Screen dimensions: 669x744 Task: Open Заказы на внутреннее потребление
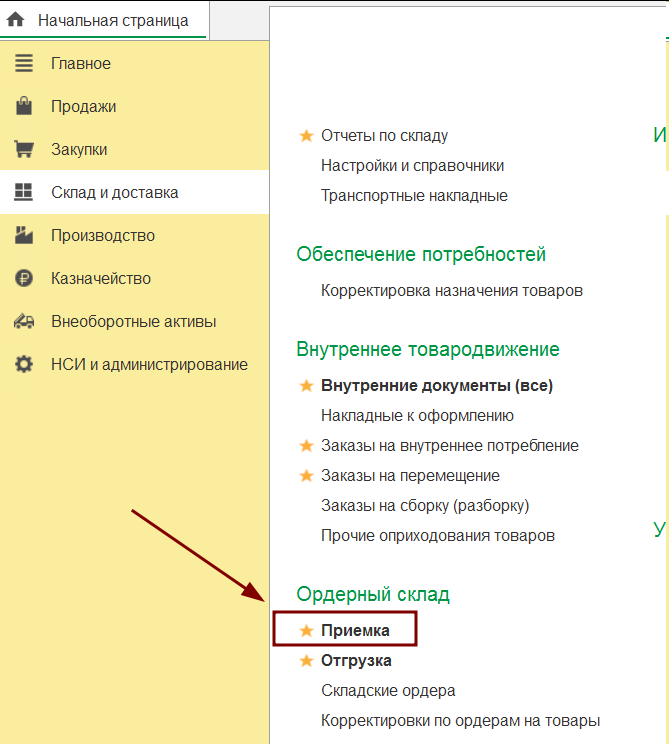point(450,446)
